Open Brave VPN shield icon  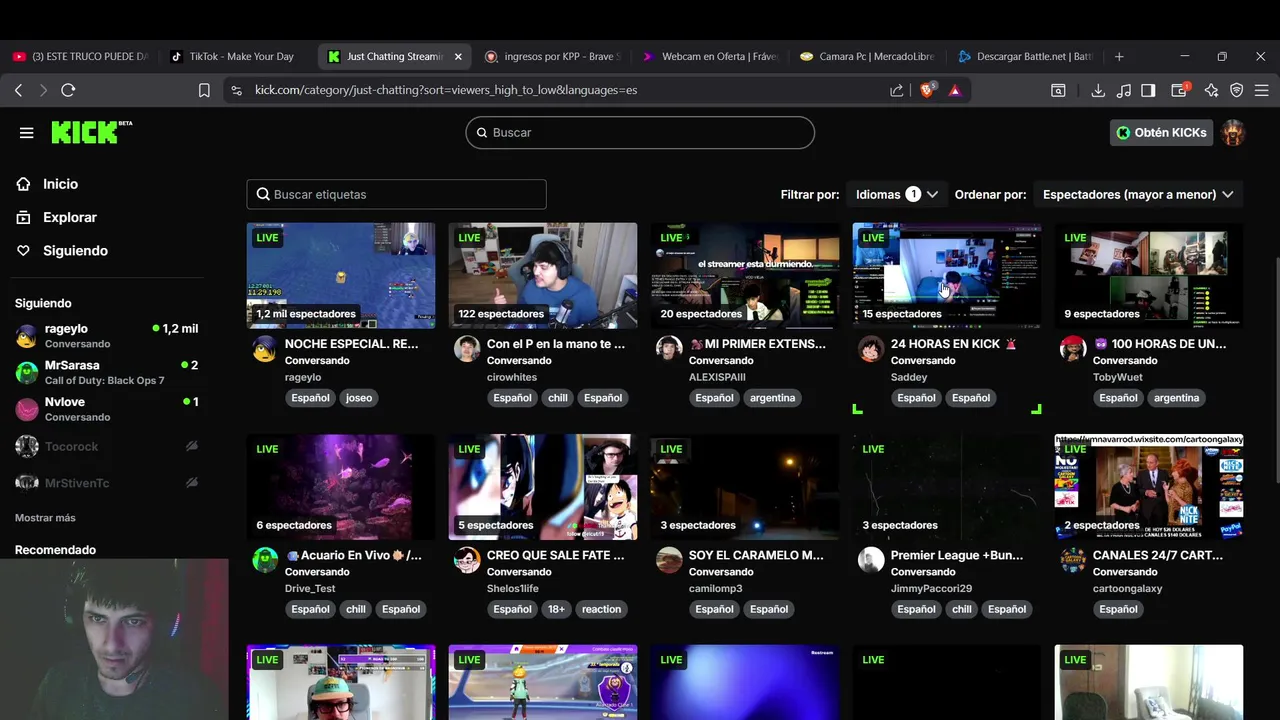pyautogui.click(x=1237, y=90)
